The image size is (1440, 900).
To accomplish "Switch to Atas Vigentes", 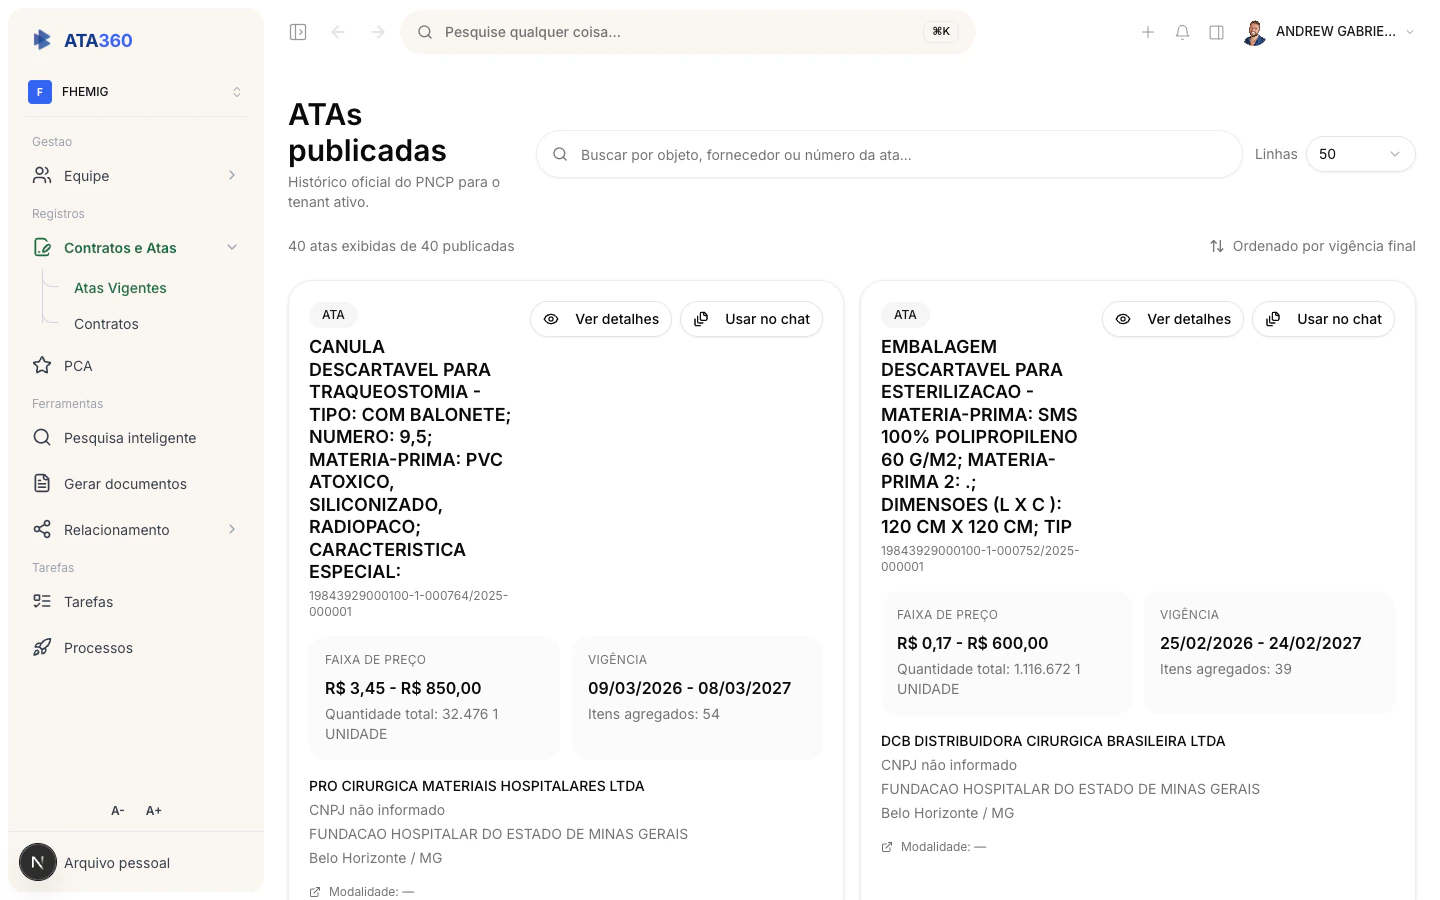I will coord(120,287).
